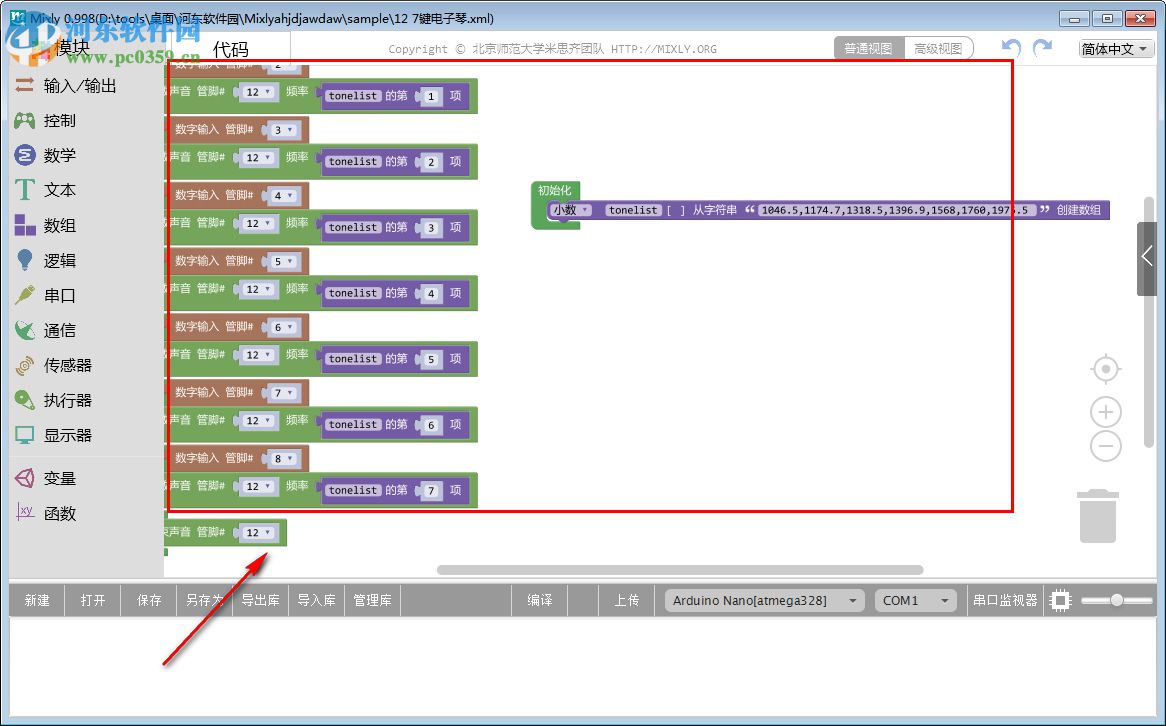Select the 串口 category icon
1166x726 pixels.
tap(25, 295)
